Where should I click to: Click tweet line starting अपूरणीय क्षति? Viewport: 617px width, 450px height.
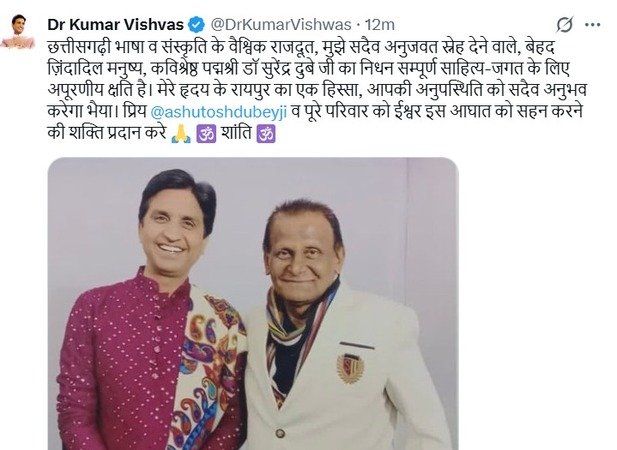[317, 90]
